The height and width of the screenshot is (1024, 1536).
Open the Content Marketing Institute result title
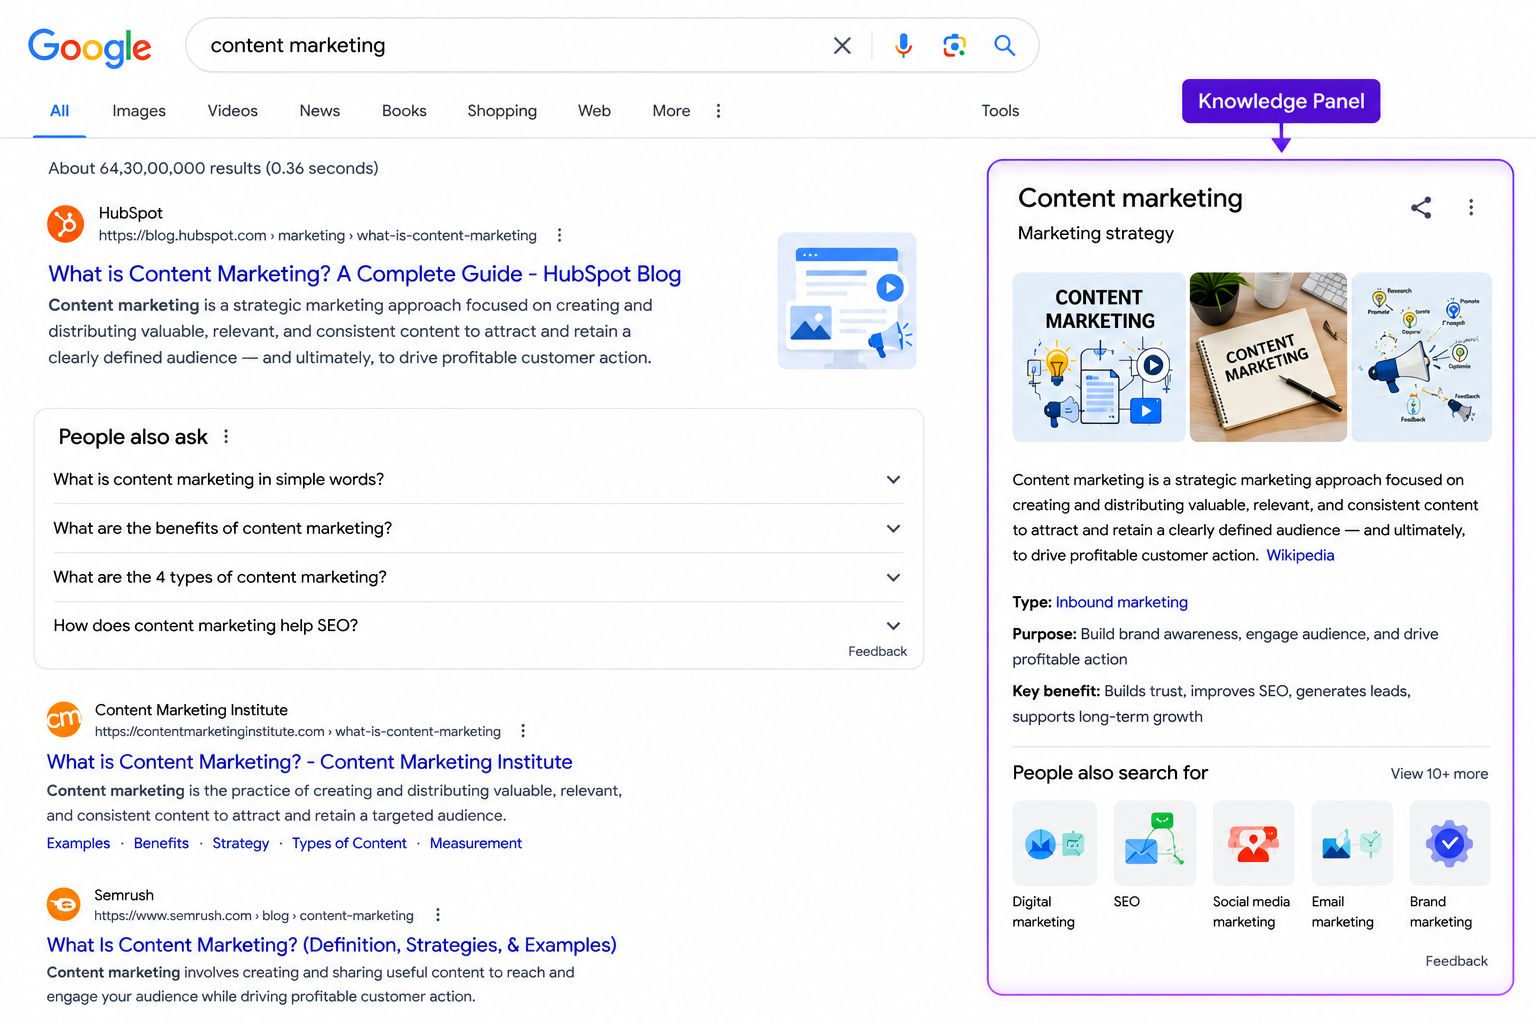click(x=310, y=762)
